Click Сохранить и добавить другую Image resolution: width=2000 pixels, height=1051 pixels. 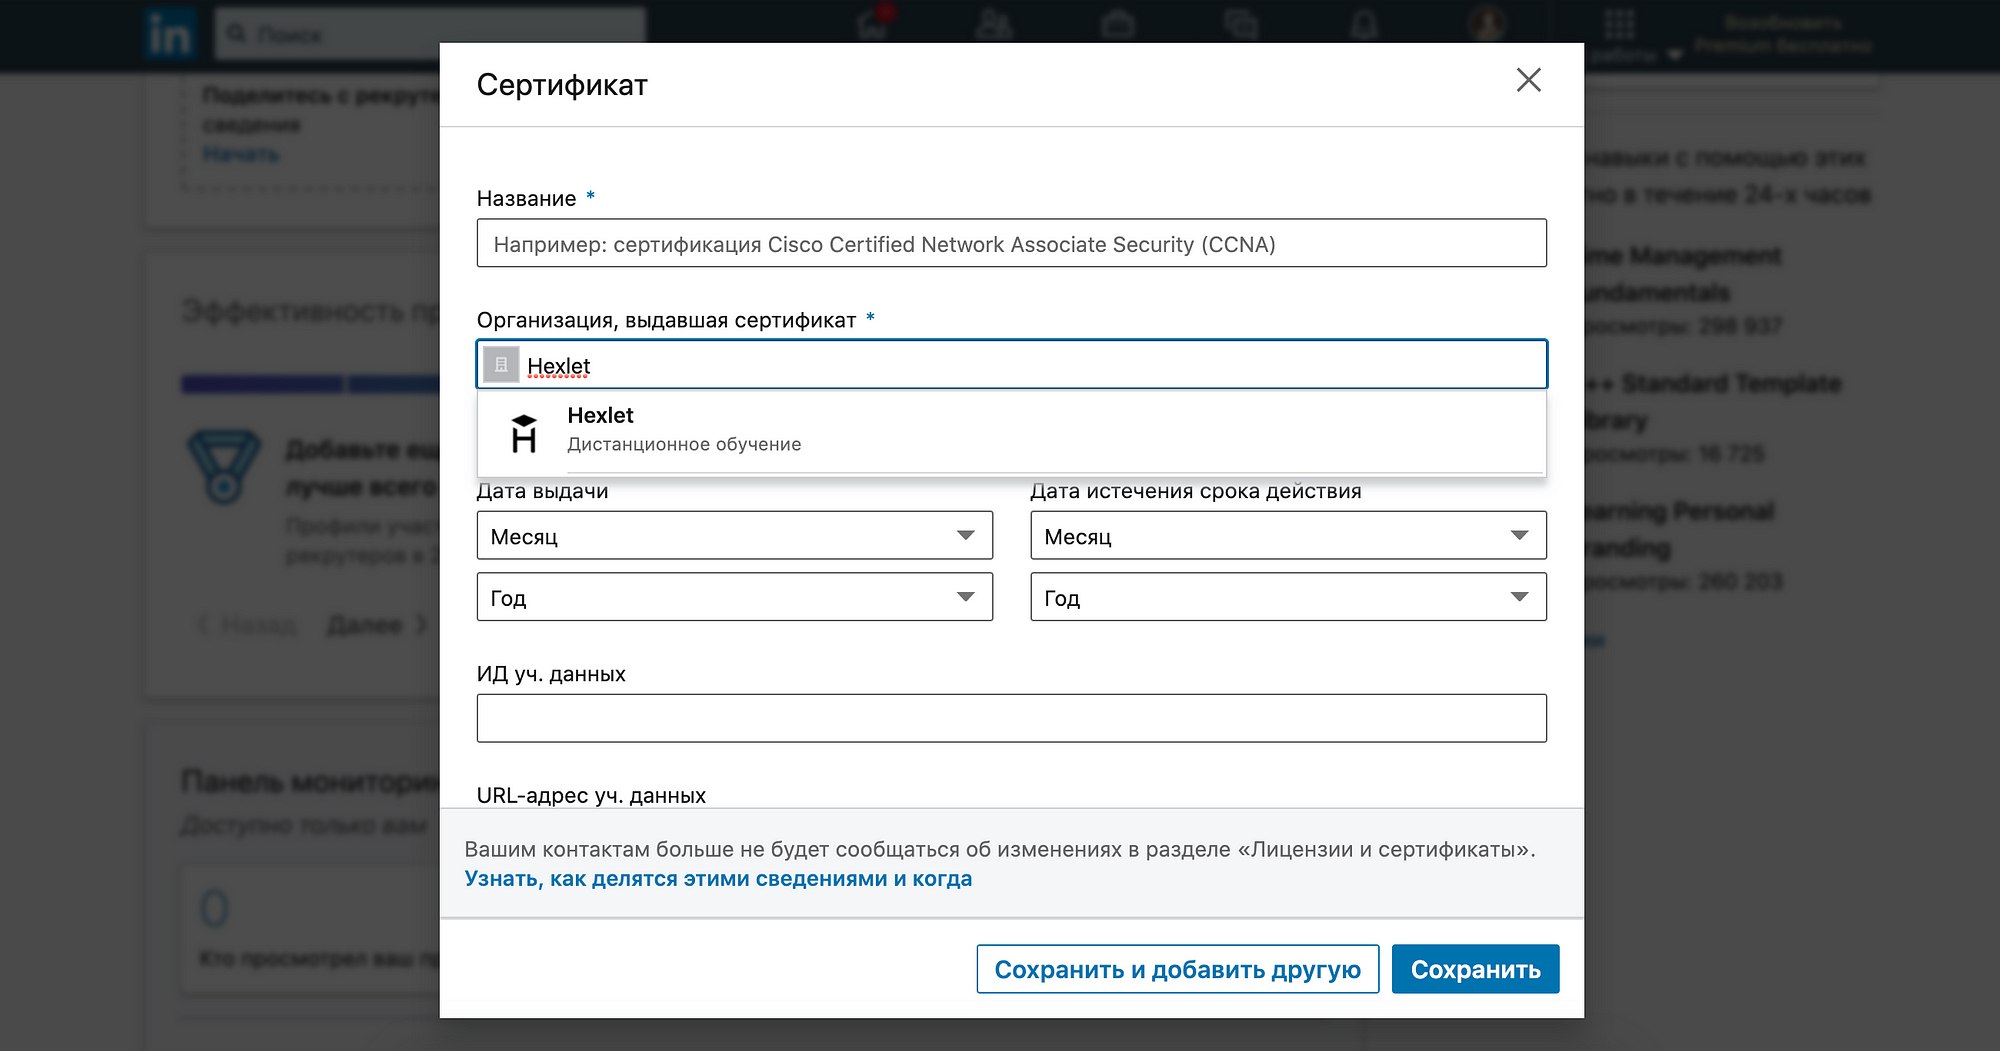coord(1177,969)
